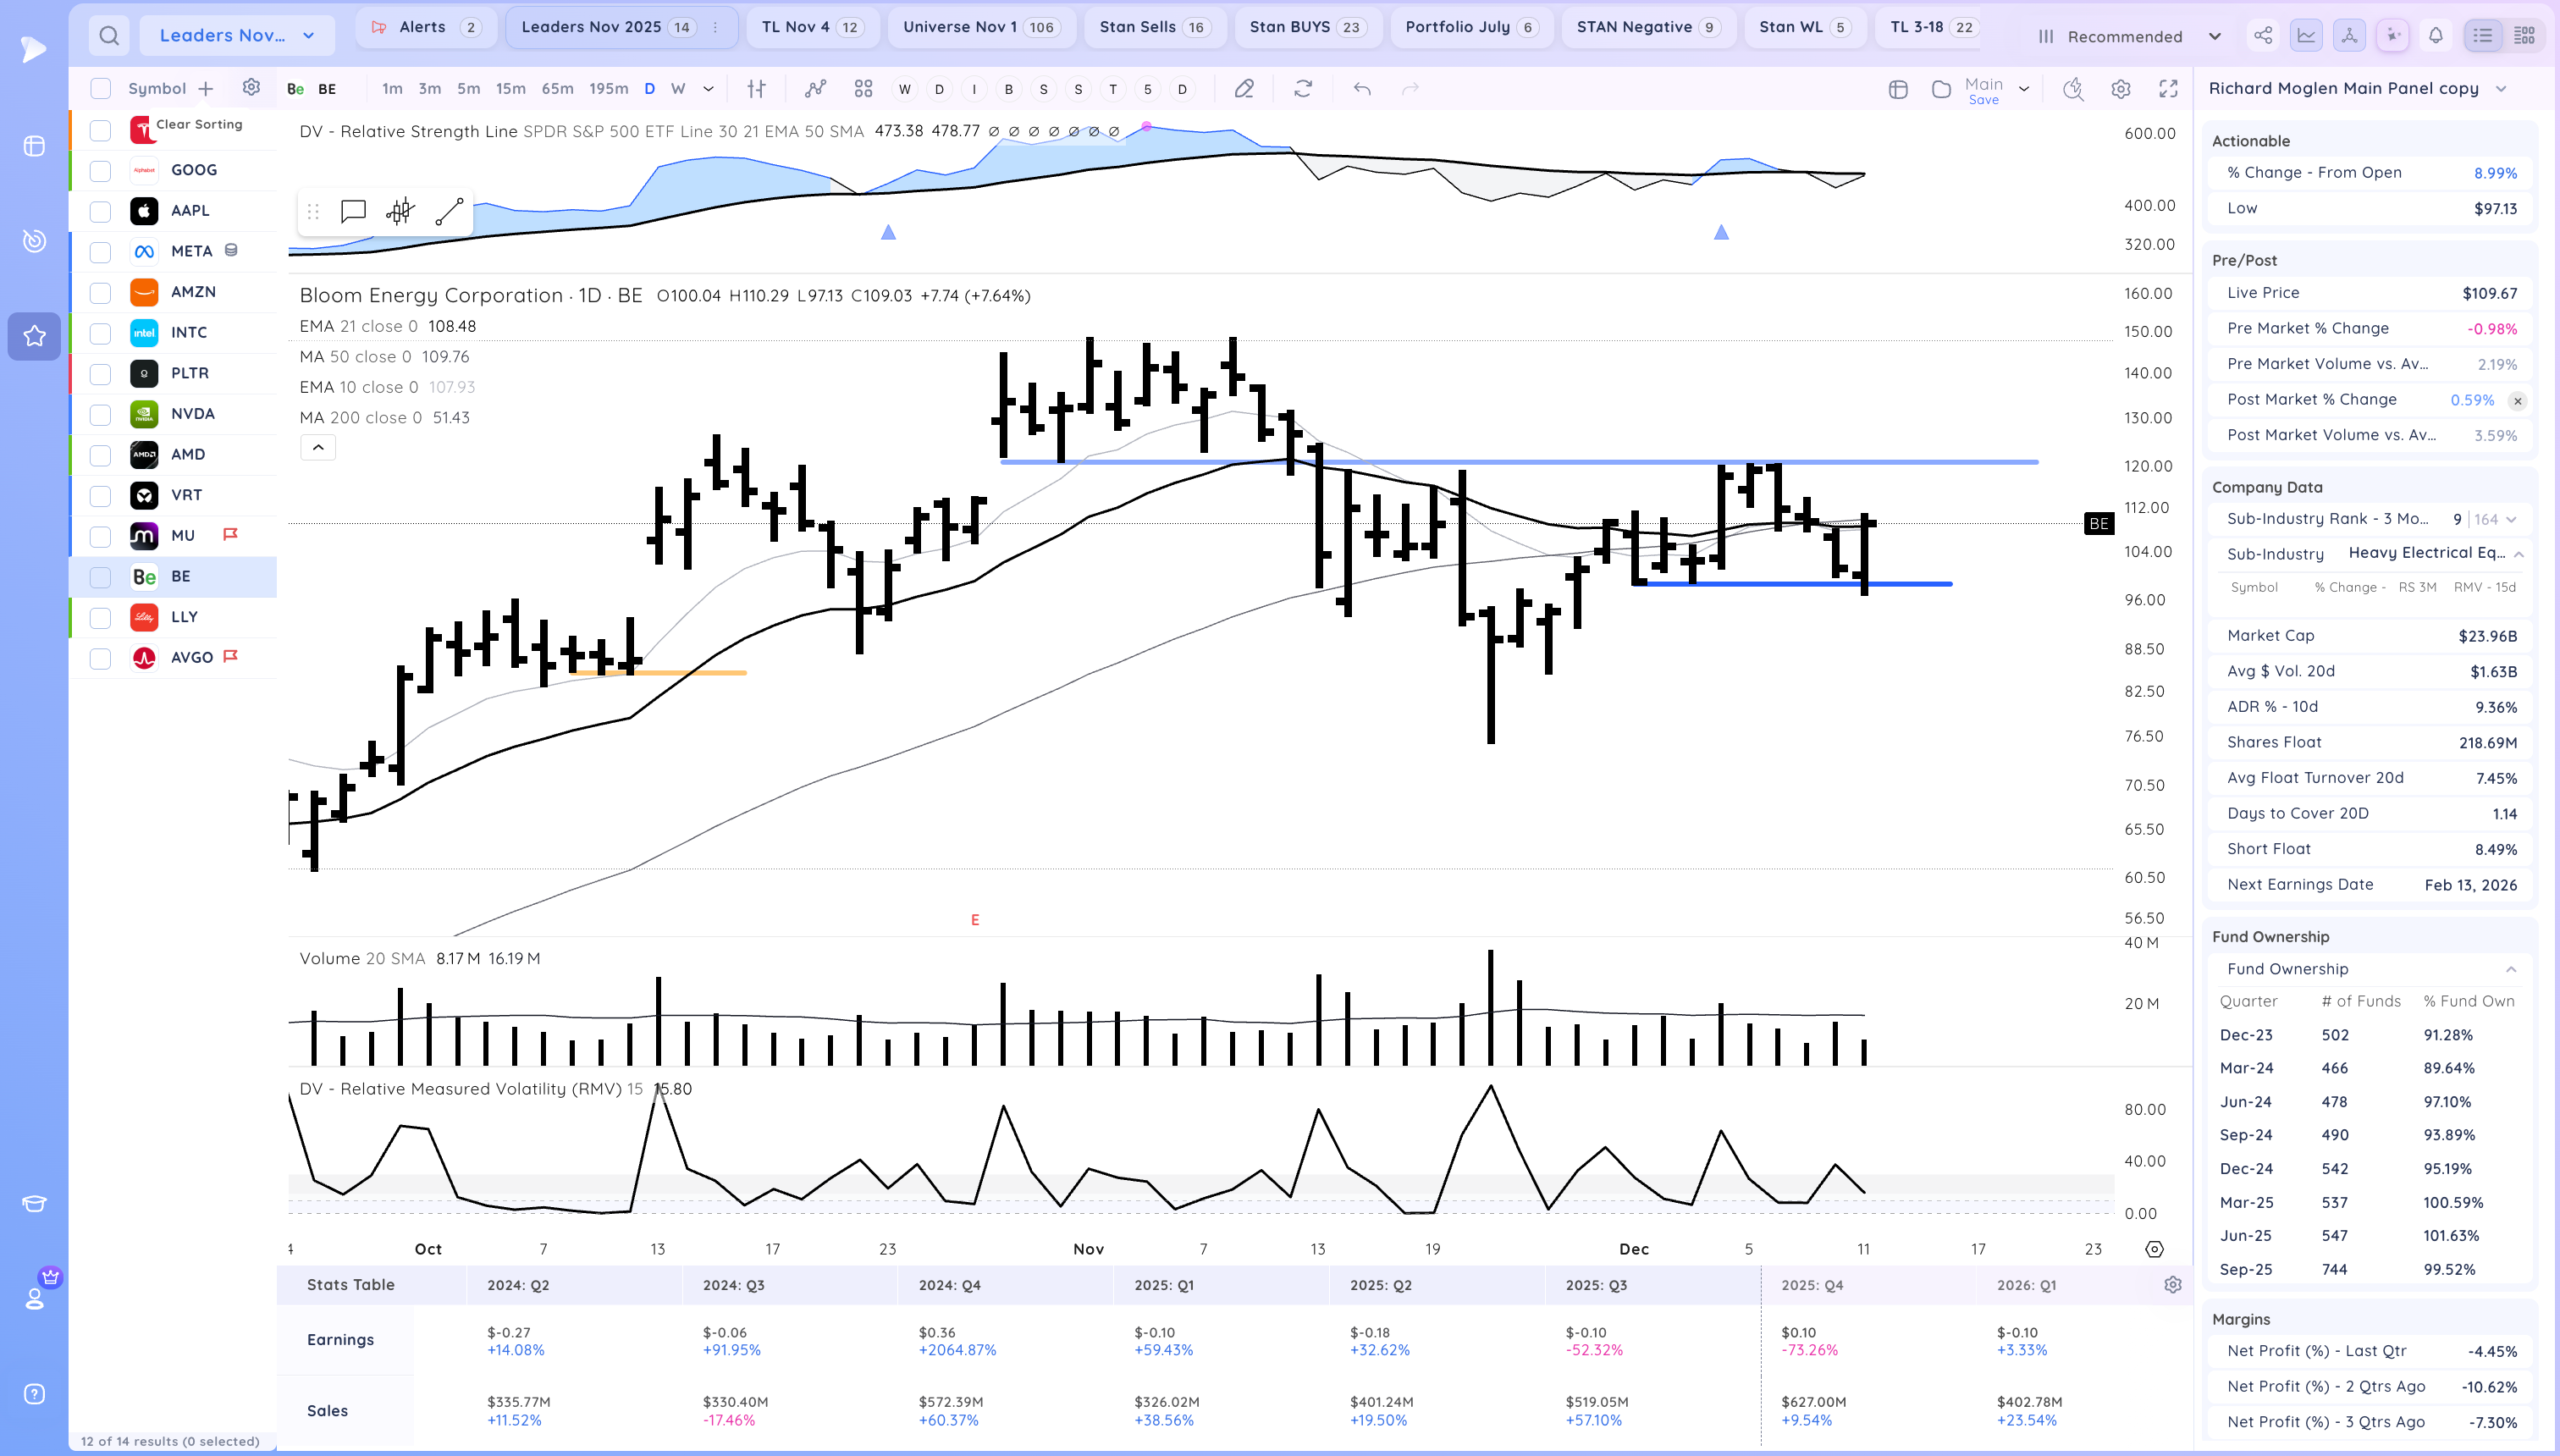
Task: Open the Leaders Nov watchlist dropdown
Action: click(237, 36)
